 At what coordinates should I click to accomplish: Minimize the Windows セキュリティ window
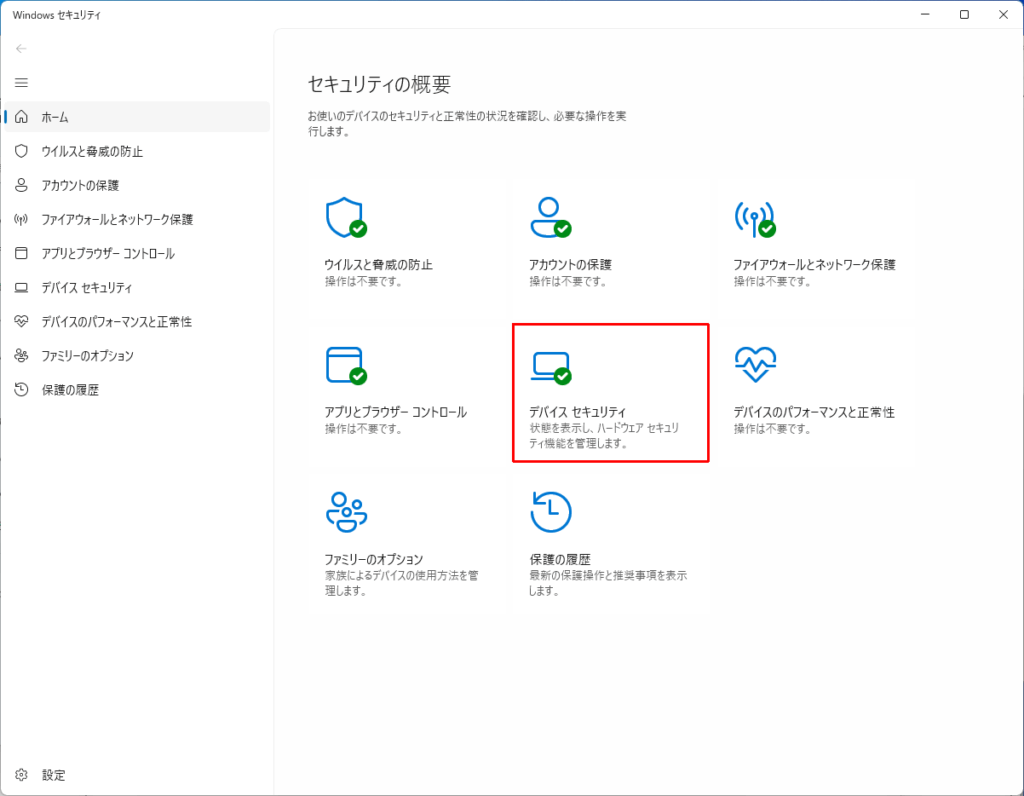(x=925, y=14)
